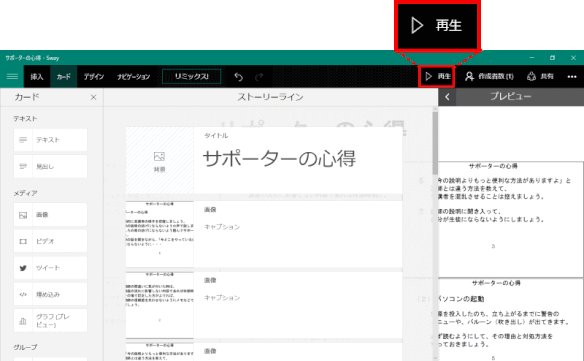The width and height of the screenshot is (584, 361).
Task: Click the first image card's キャプション field
Action: tap(222, 227)
